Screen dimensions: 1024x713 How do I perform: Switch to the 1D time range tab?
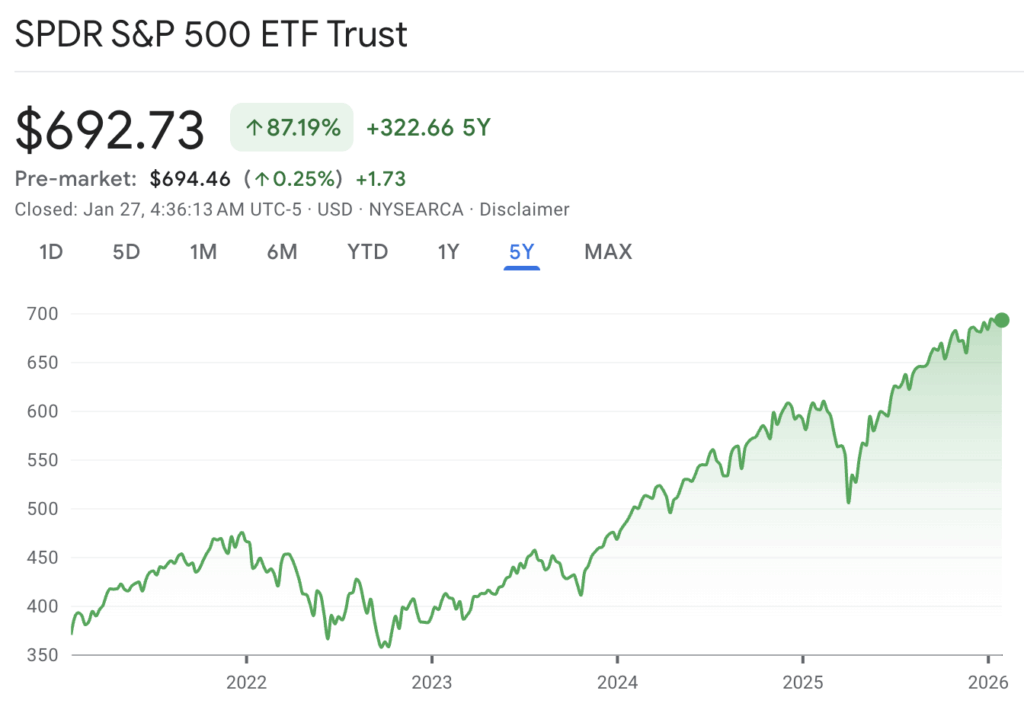pyautogui.click(x=51, y=251)
